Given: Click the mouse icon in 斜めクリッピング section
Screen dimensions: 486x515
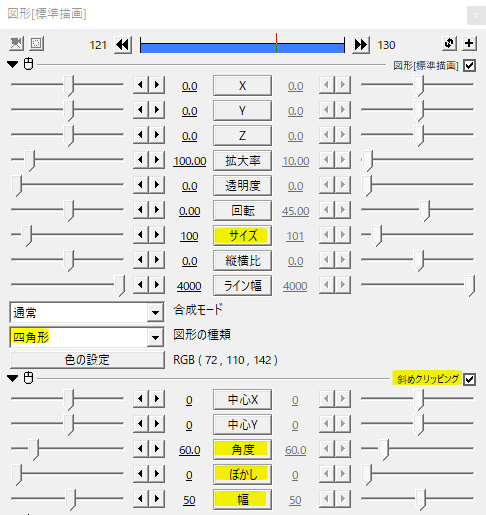Looking at the screenshot, I should pos(29,378).
